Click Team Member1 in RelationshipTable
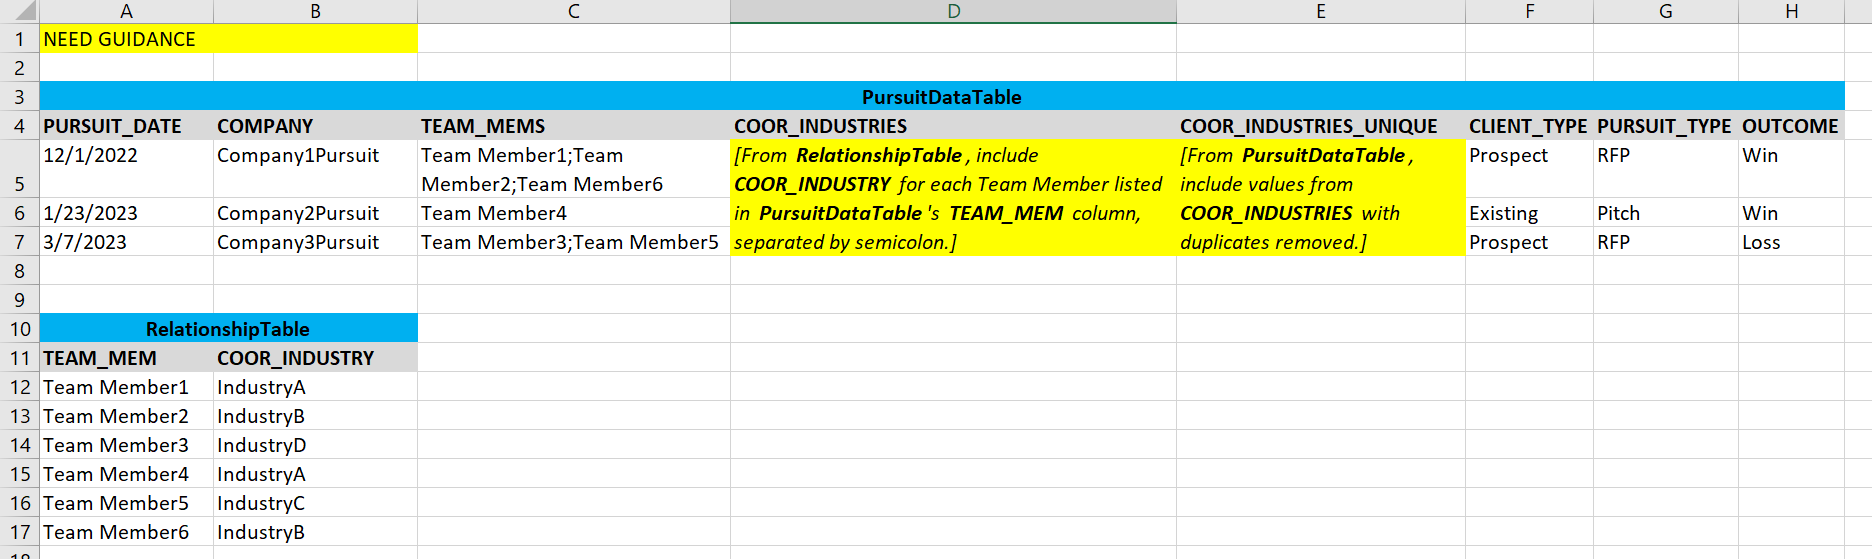The width and height of the screenshot is (1872, 559). point(126,387)
